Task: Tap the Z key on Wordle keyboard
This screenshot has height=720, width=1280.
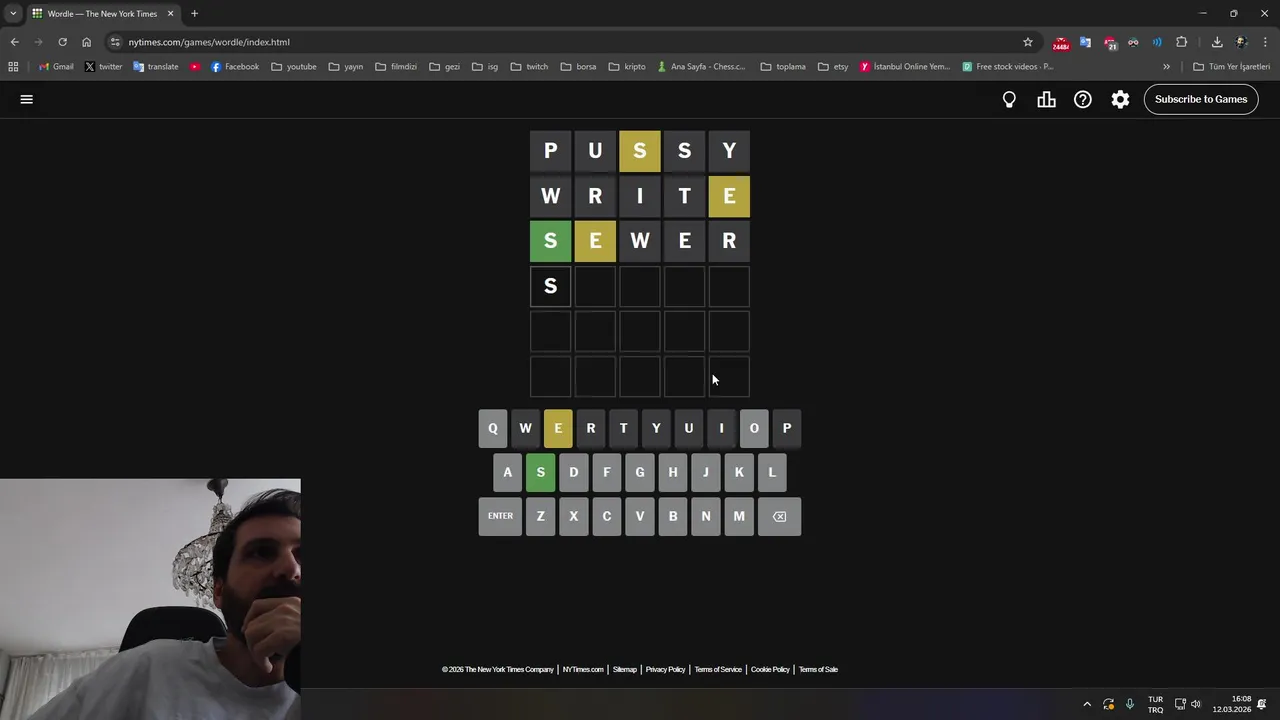Action: click(541, 516)
